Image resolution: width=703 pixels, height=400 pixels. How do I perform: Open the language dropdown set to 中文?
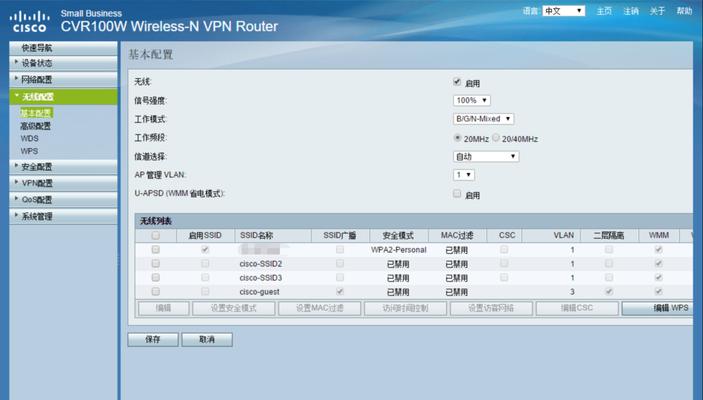564,11
